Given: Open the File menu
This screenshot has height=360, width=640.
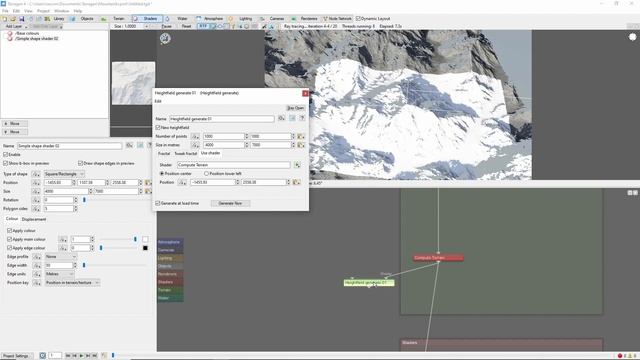Looking at the screenshot, I should coord(5,11).
